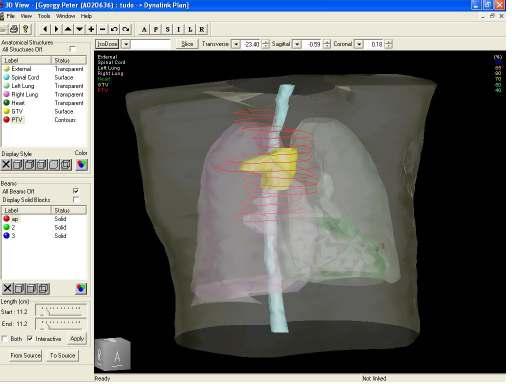Rotate view right with right arrow icon
The image size is (512, 384).
coord(56,29)
